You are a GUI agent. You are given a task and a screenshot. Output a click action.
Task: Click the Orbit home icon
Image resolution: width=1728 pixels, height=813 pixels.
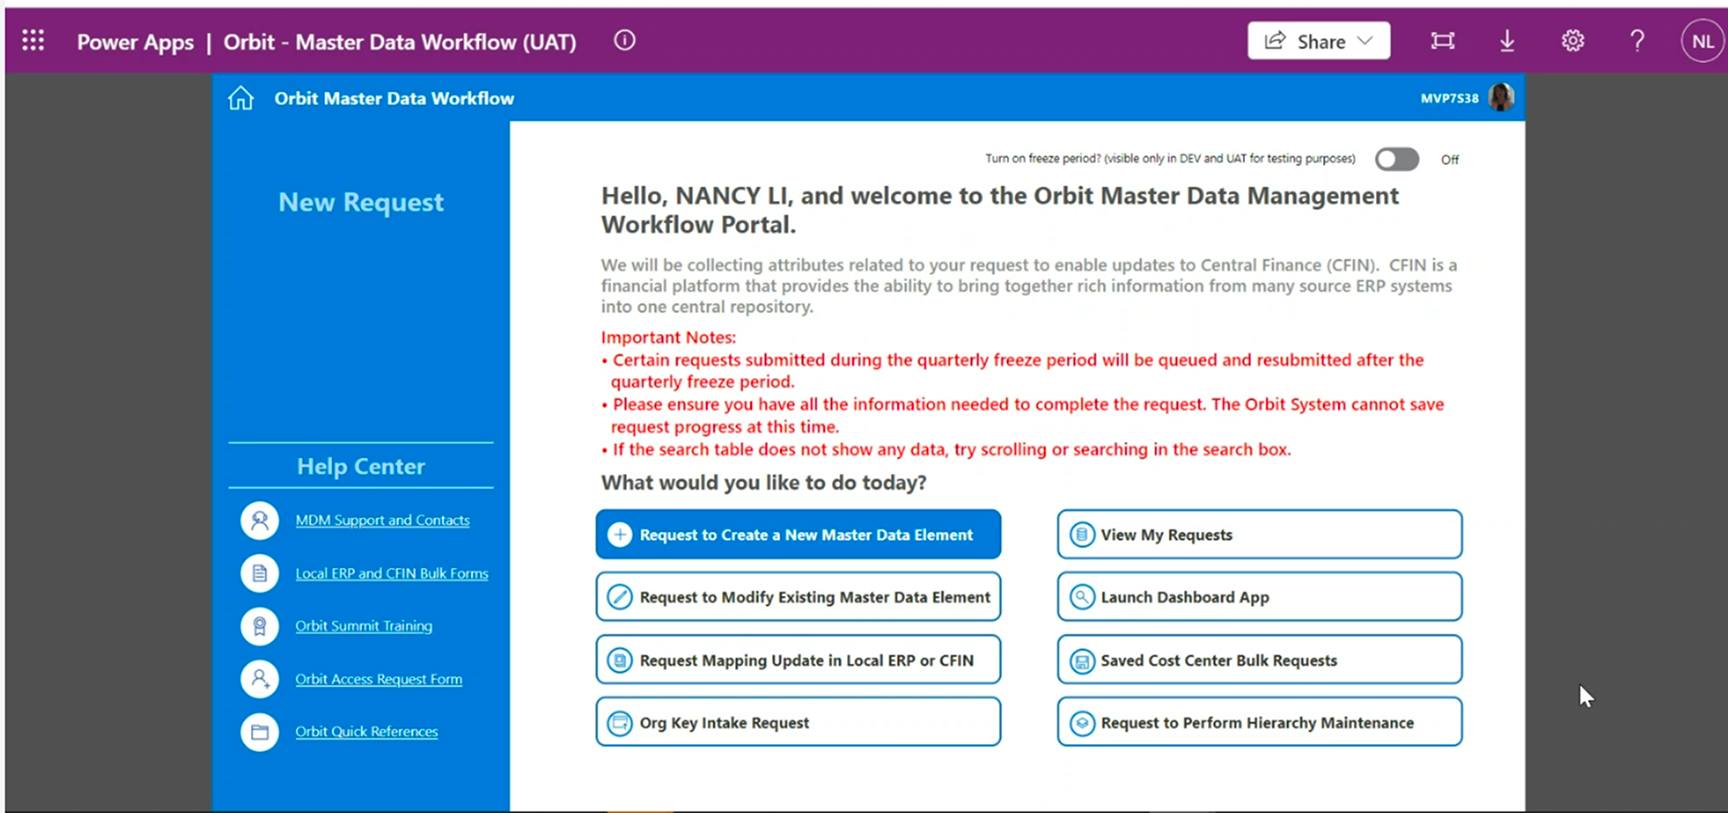241,98
